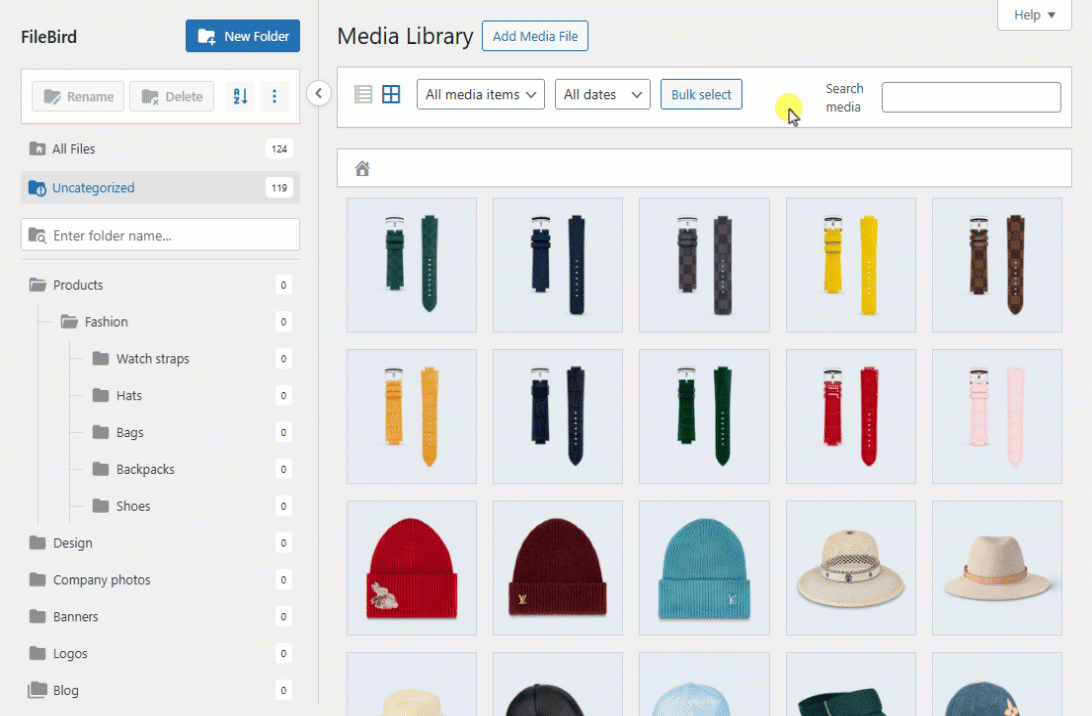Open the pink watch strap thumbnail
Screen dimensions: 1092x716
pos(997,417)
